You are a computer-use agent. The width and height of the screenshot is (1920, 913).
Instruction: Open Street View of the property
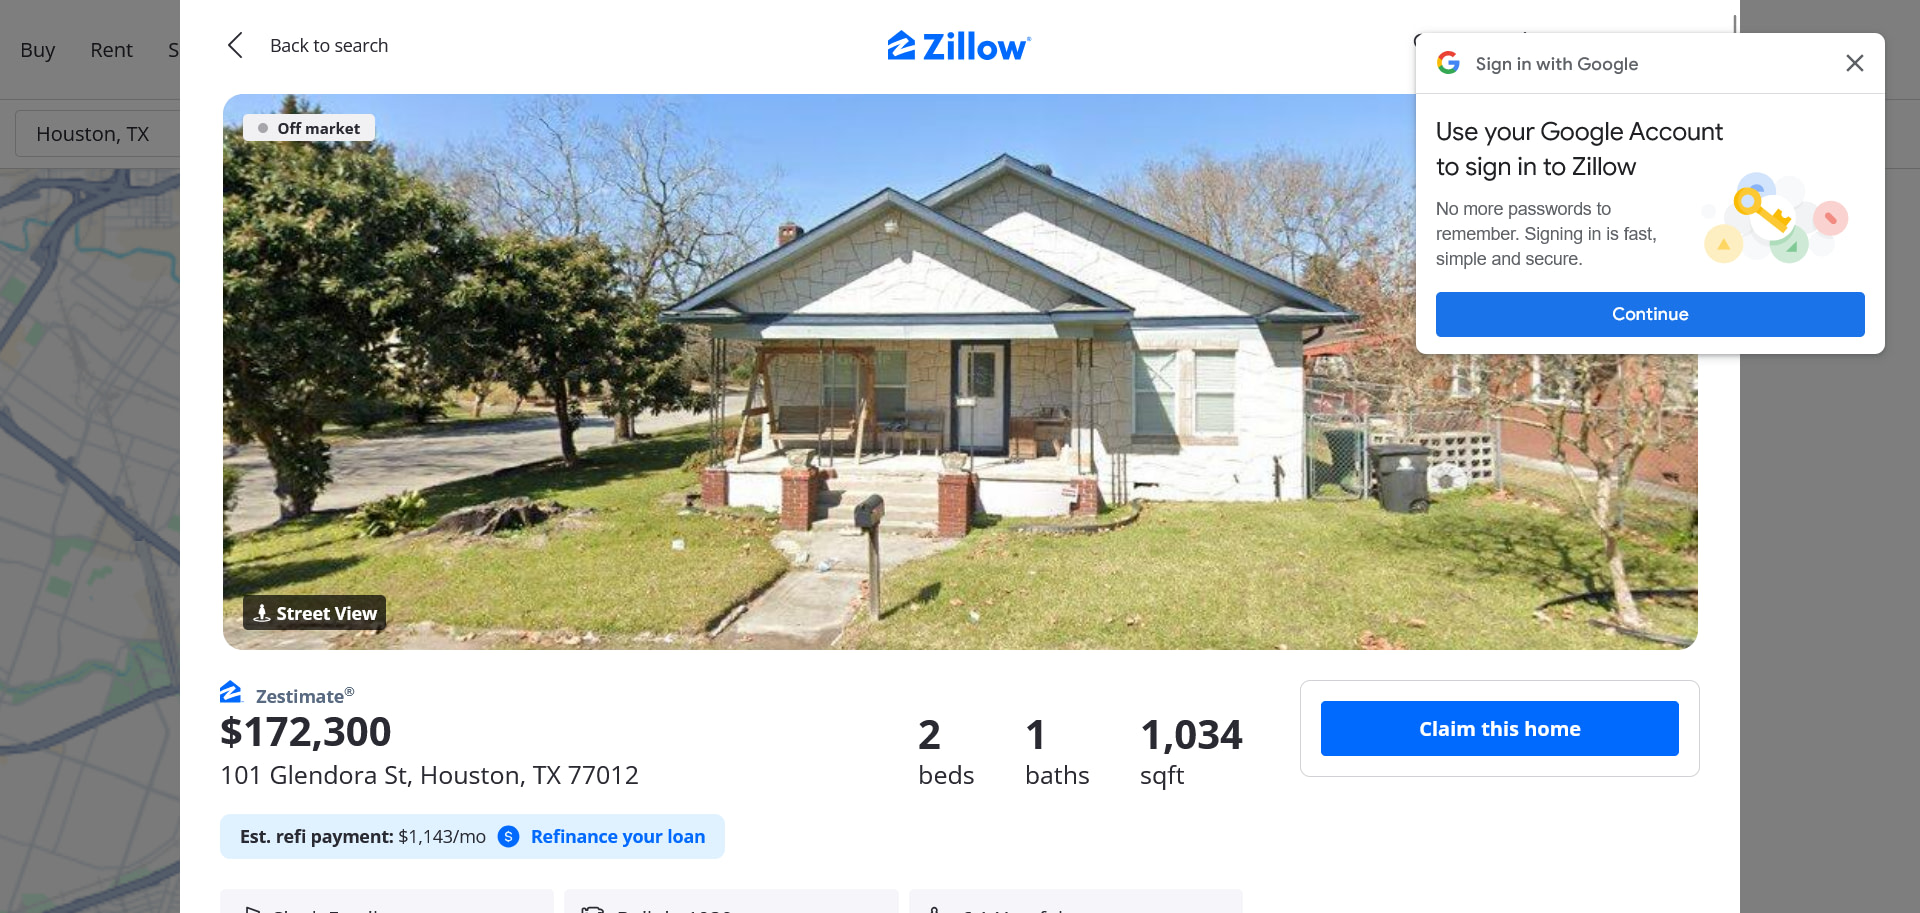pos(314,613)
